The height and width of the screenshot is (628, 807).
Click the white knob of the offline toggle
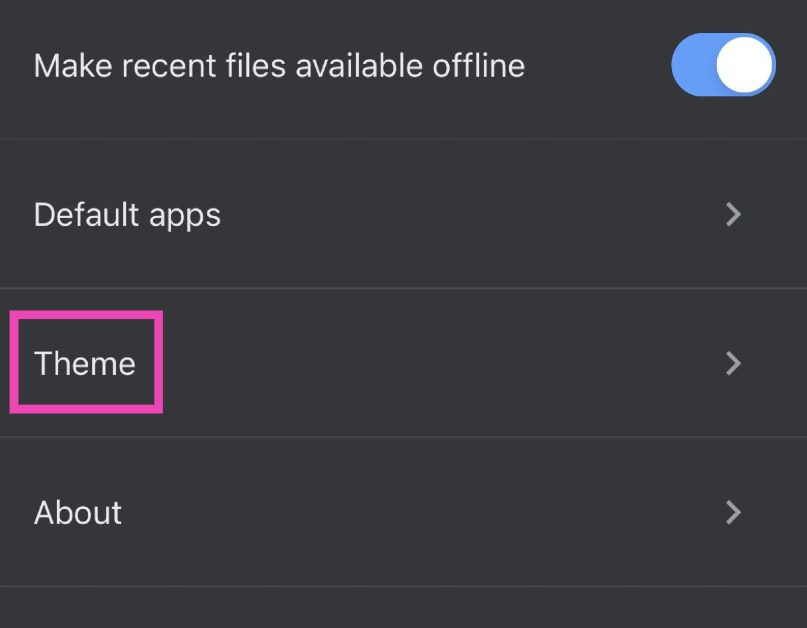pos(744,66)
